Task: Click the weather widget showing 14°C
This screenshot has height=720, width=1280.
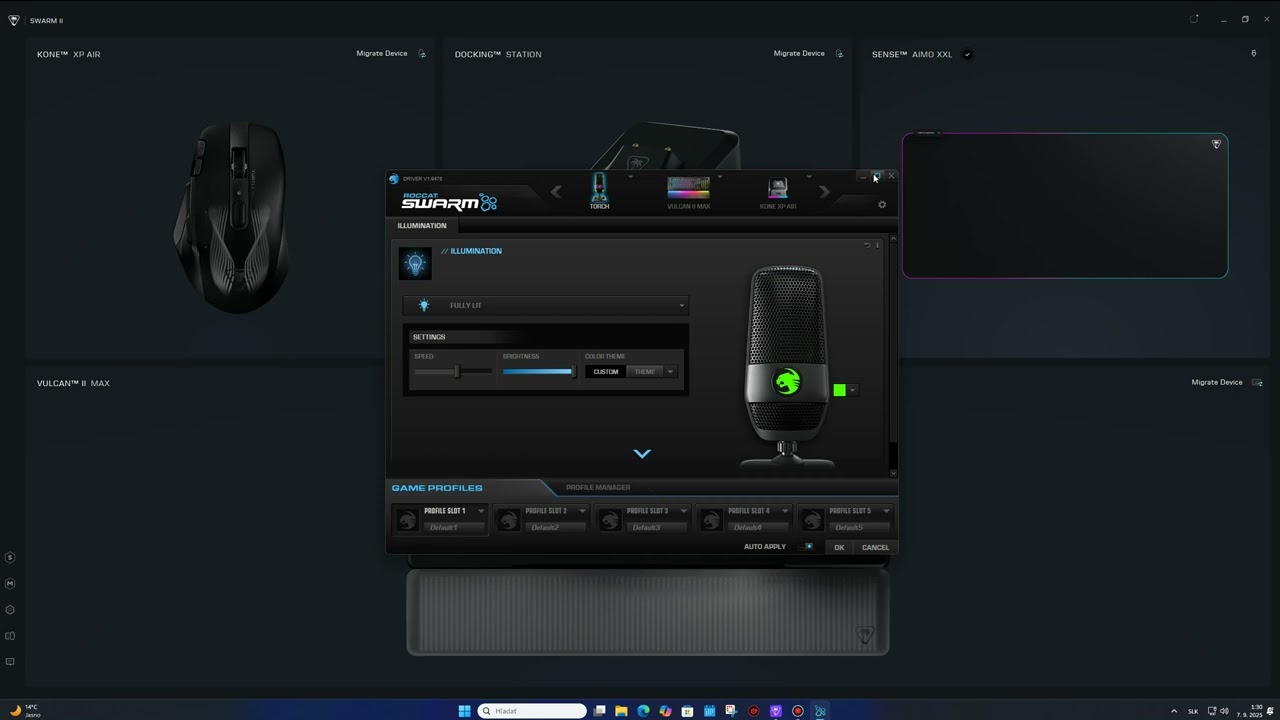Action: tap(27, 711)
